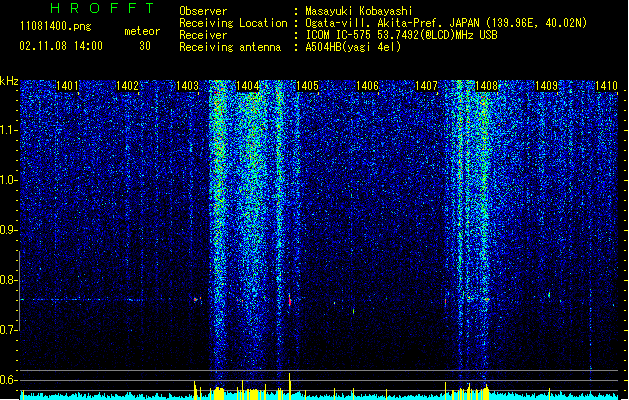This screenshot has height=400, width=629.
Task: Click the 1407 time marker
Action: click(x=426, y=86)
